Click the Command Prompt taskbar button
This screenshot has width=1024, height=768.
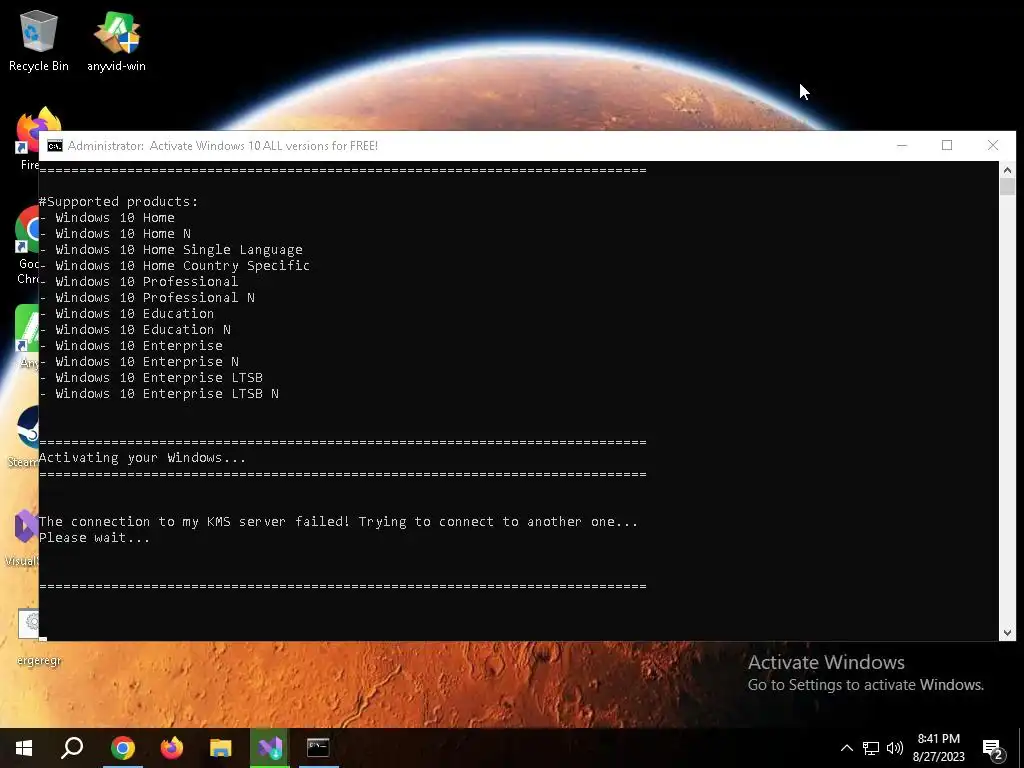(318, 748)
